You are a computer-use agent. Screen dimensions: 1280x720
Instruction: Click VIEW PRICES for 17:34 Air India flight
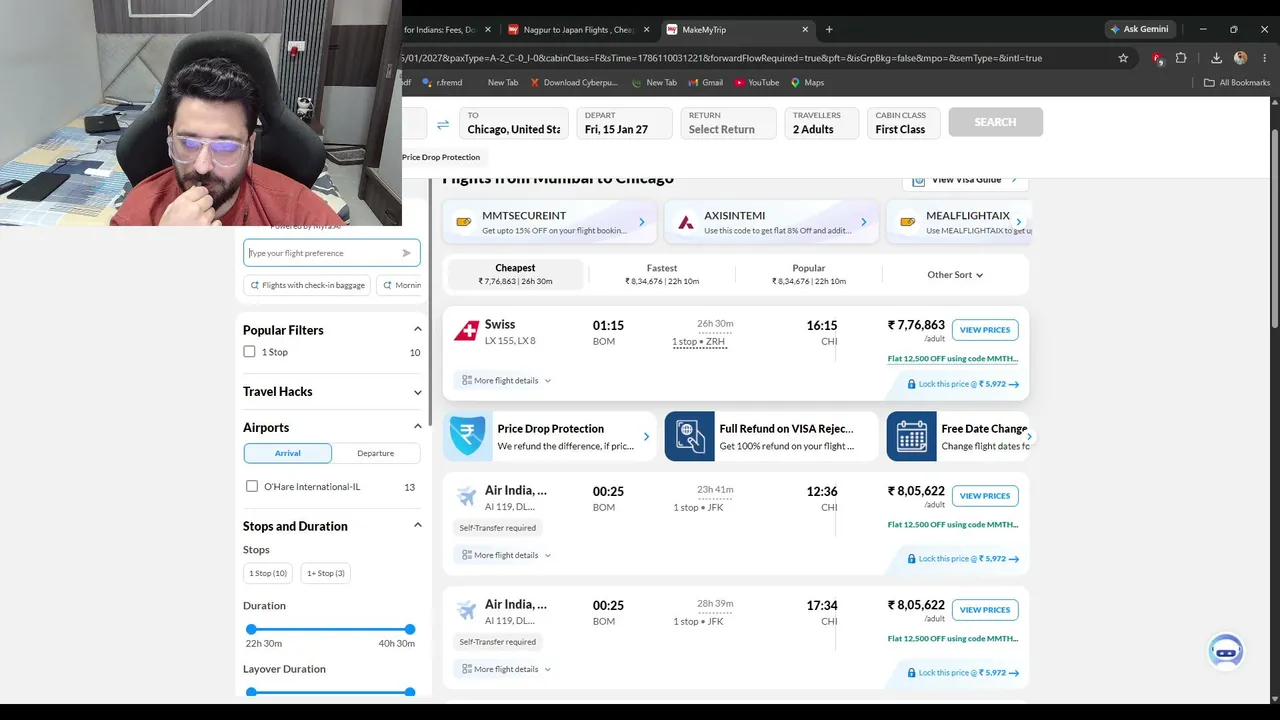pyautogui.click(x=985, y=610)
